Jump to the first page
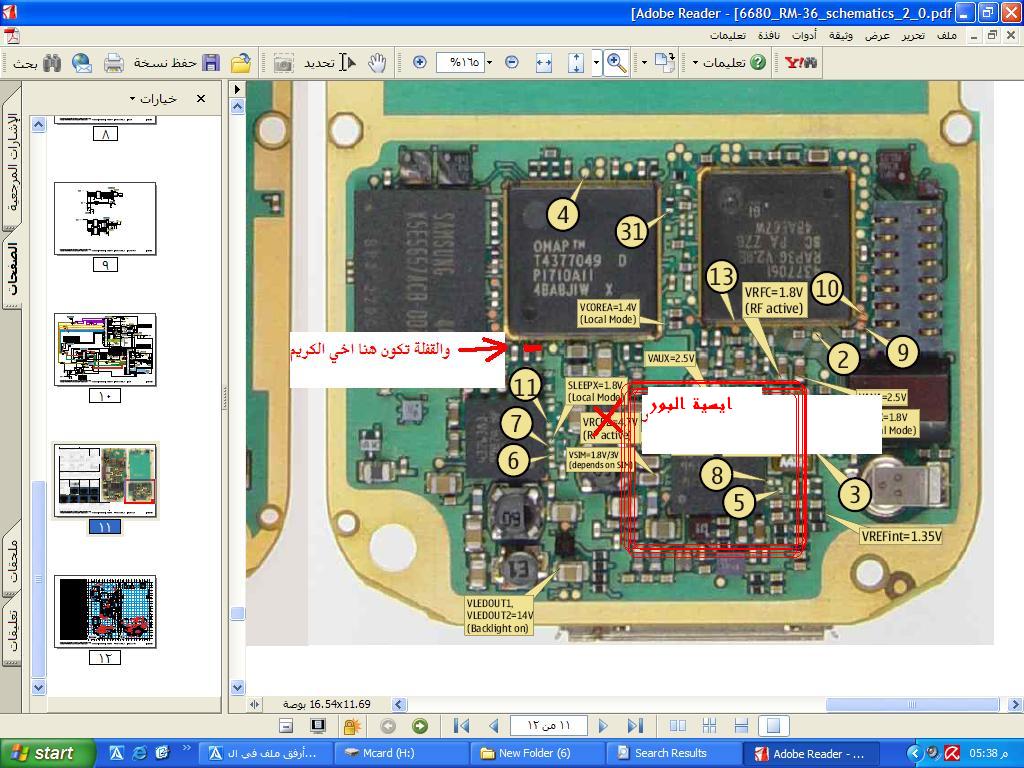The width and height of the screenshot is (1024, 768). tap(461, 726)
